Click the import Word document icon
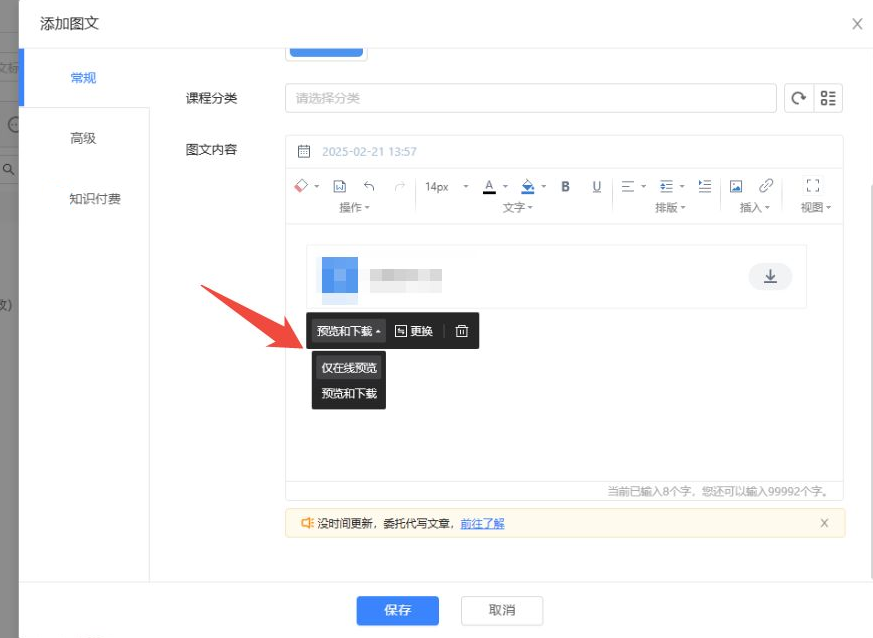 340,186
